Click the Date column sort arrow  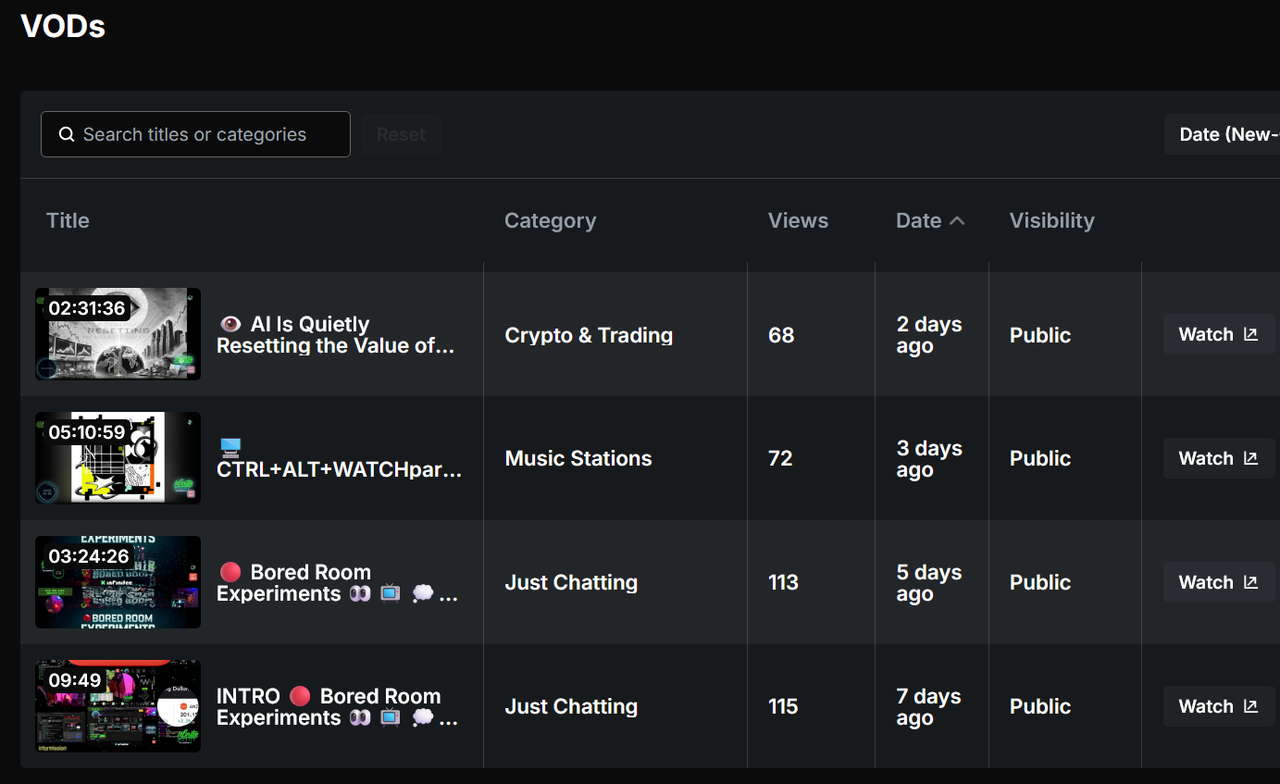pyautogui.click(x=957, y=221)
